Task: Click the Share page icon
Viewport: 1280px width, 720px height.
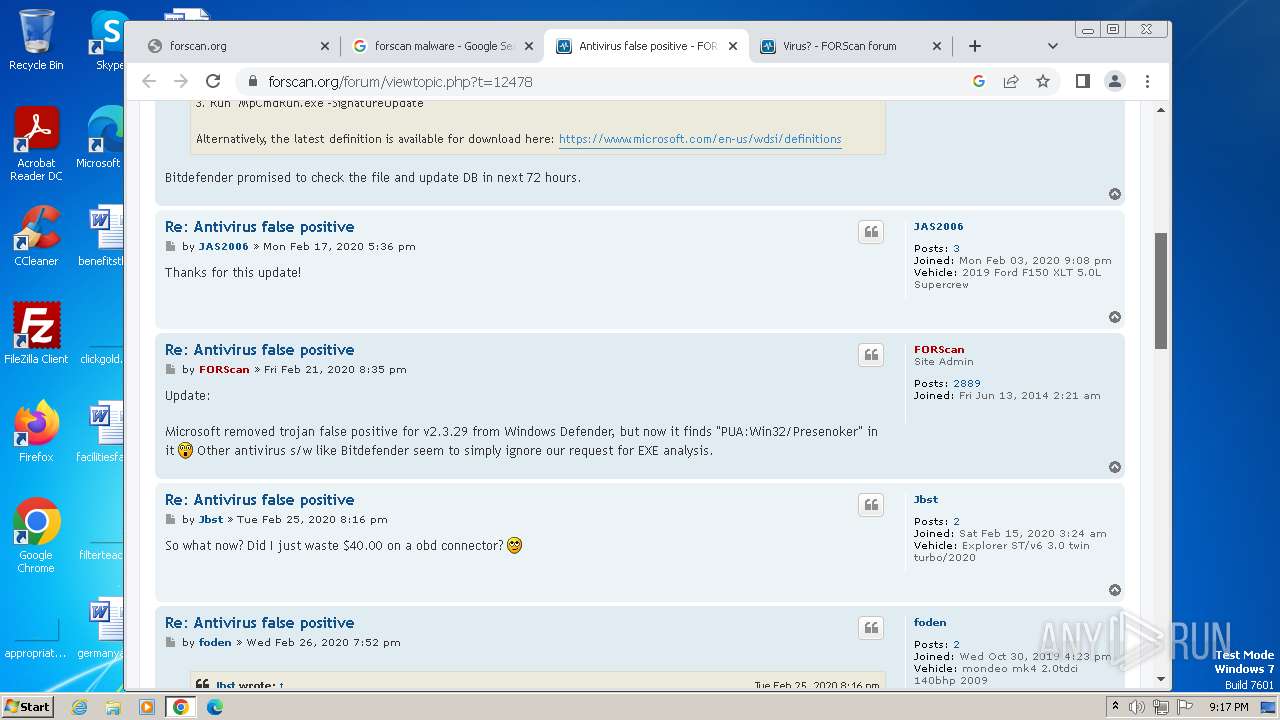Action: pyautogui.click(x=1011, y=81)
